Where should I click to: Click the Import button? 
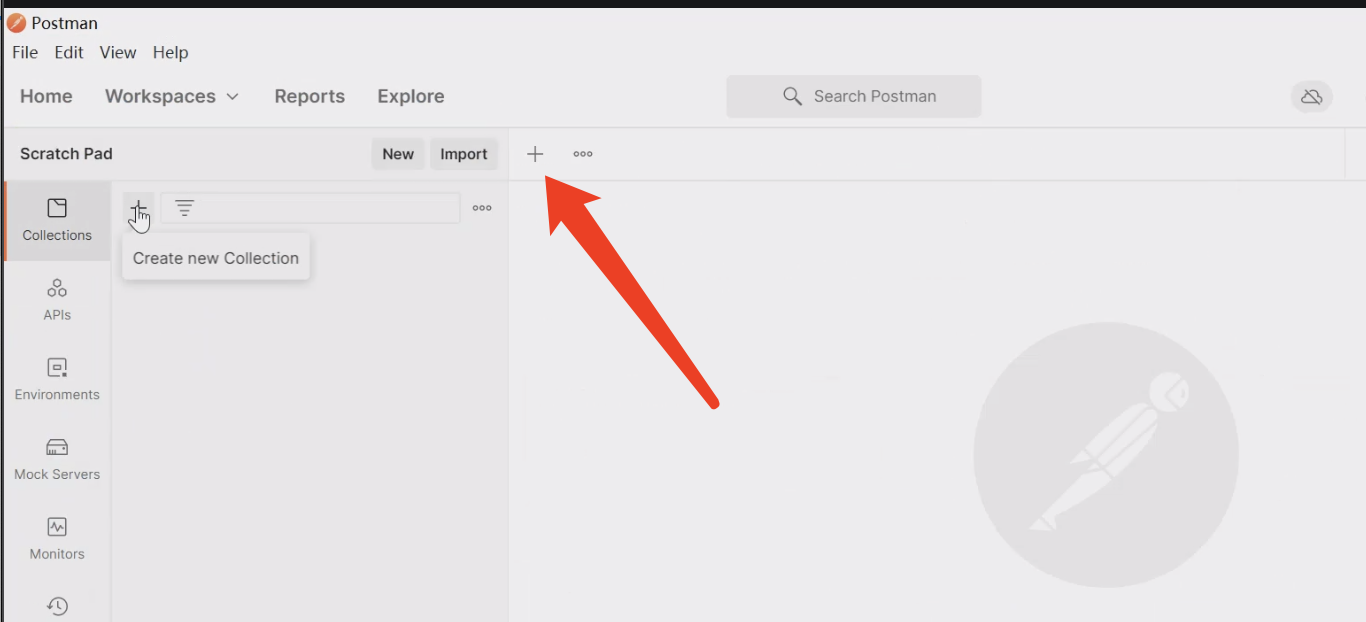click(464, 154)
